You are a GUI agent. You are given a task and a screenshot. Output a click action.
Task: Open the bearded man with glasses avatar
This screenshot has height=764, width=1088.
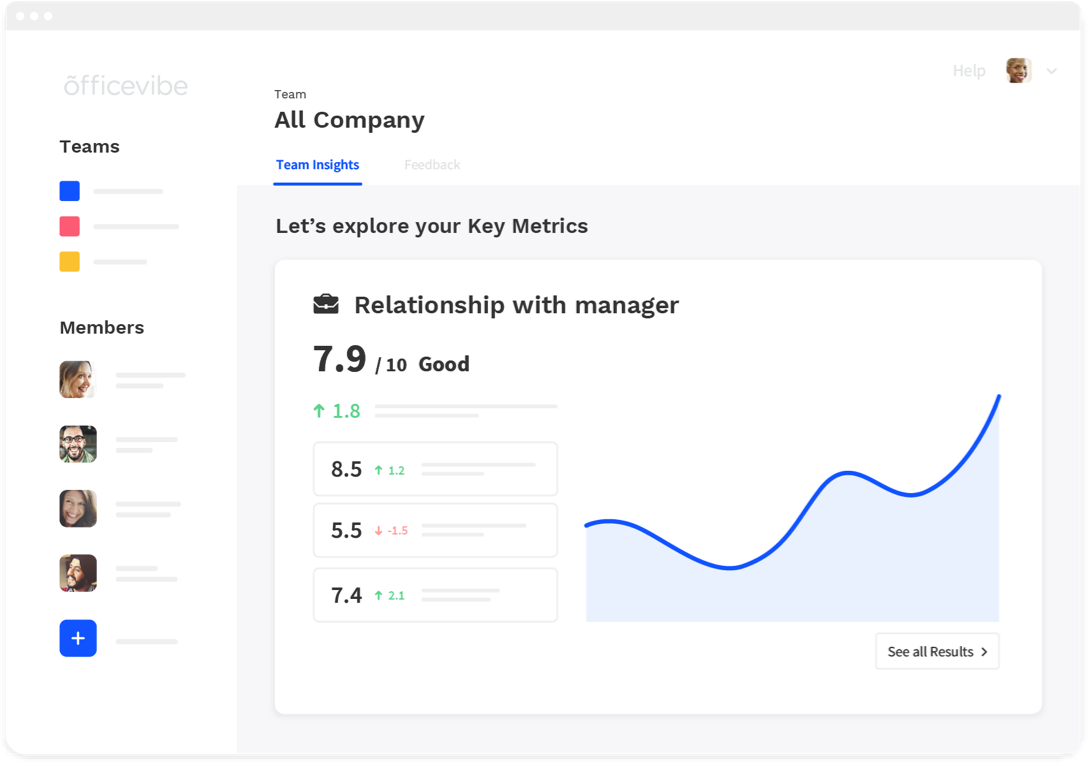click(78, 444)
